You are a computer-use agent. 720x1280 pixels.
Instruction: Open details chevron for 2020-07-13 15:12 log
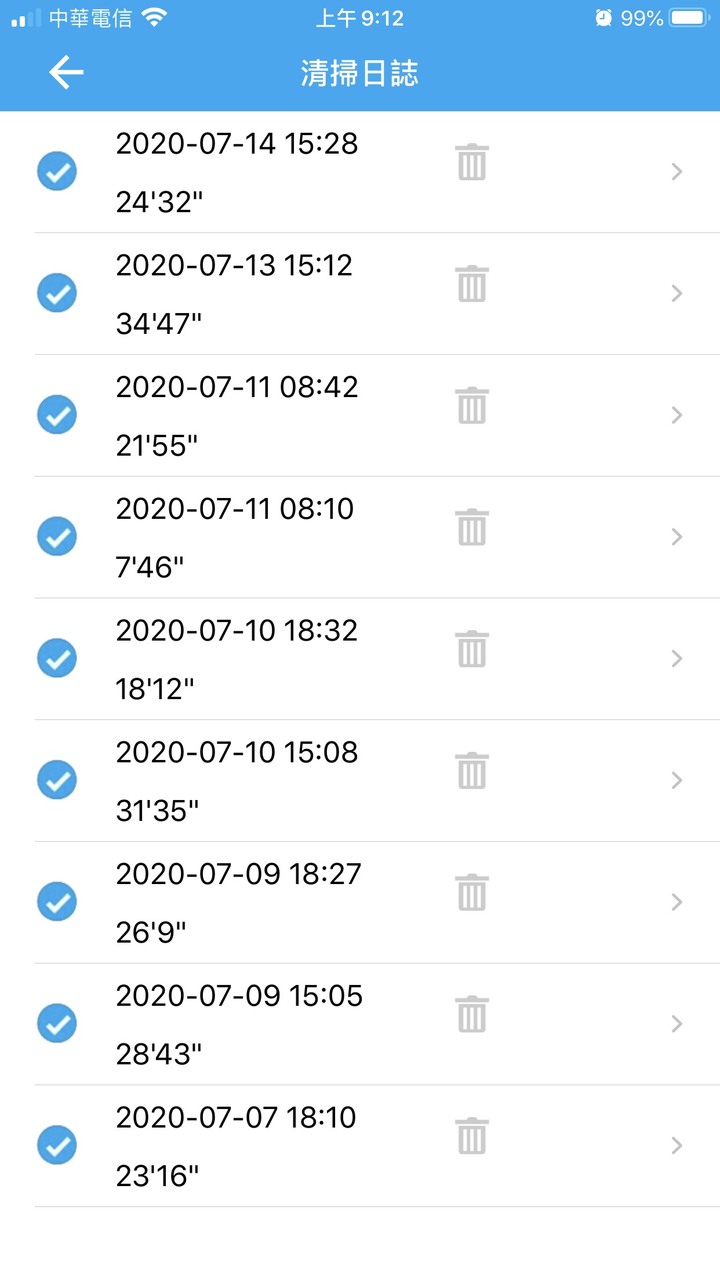coord(677,293)
